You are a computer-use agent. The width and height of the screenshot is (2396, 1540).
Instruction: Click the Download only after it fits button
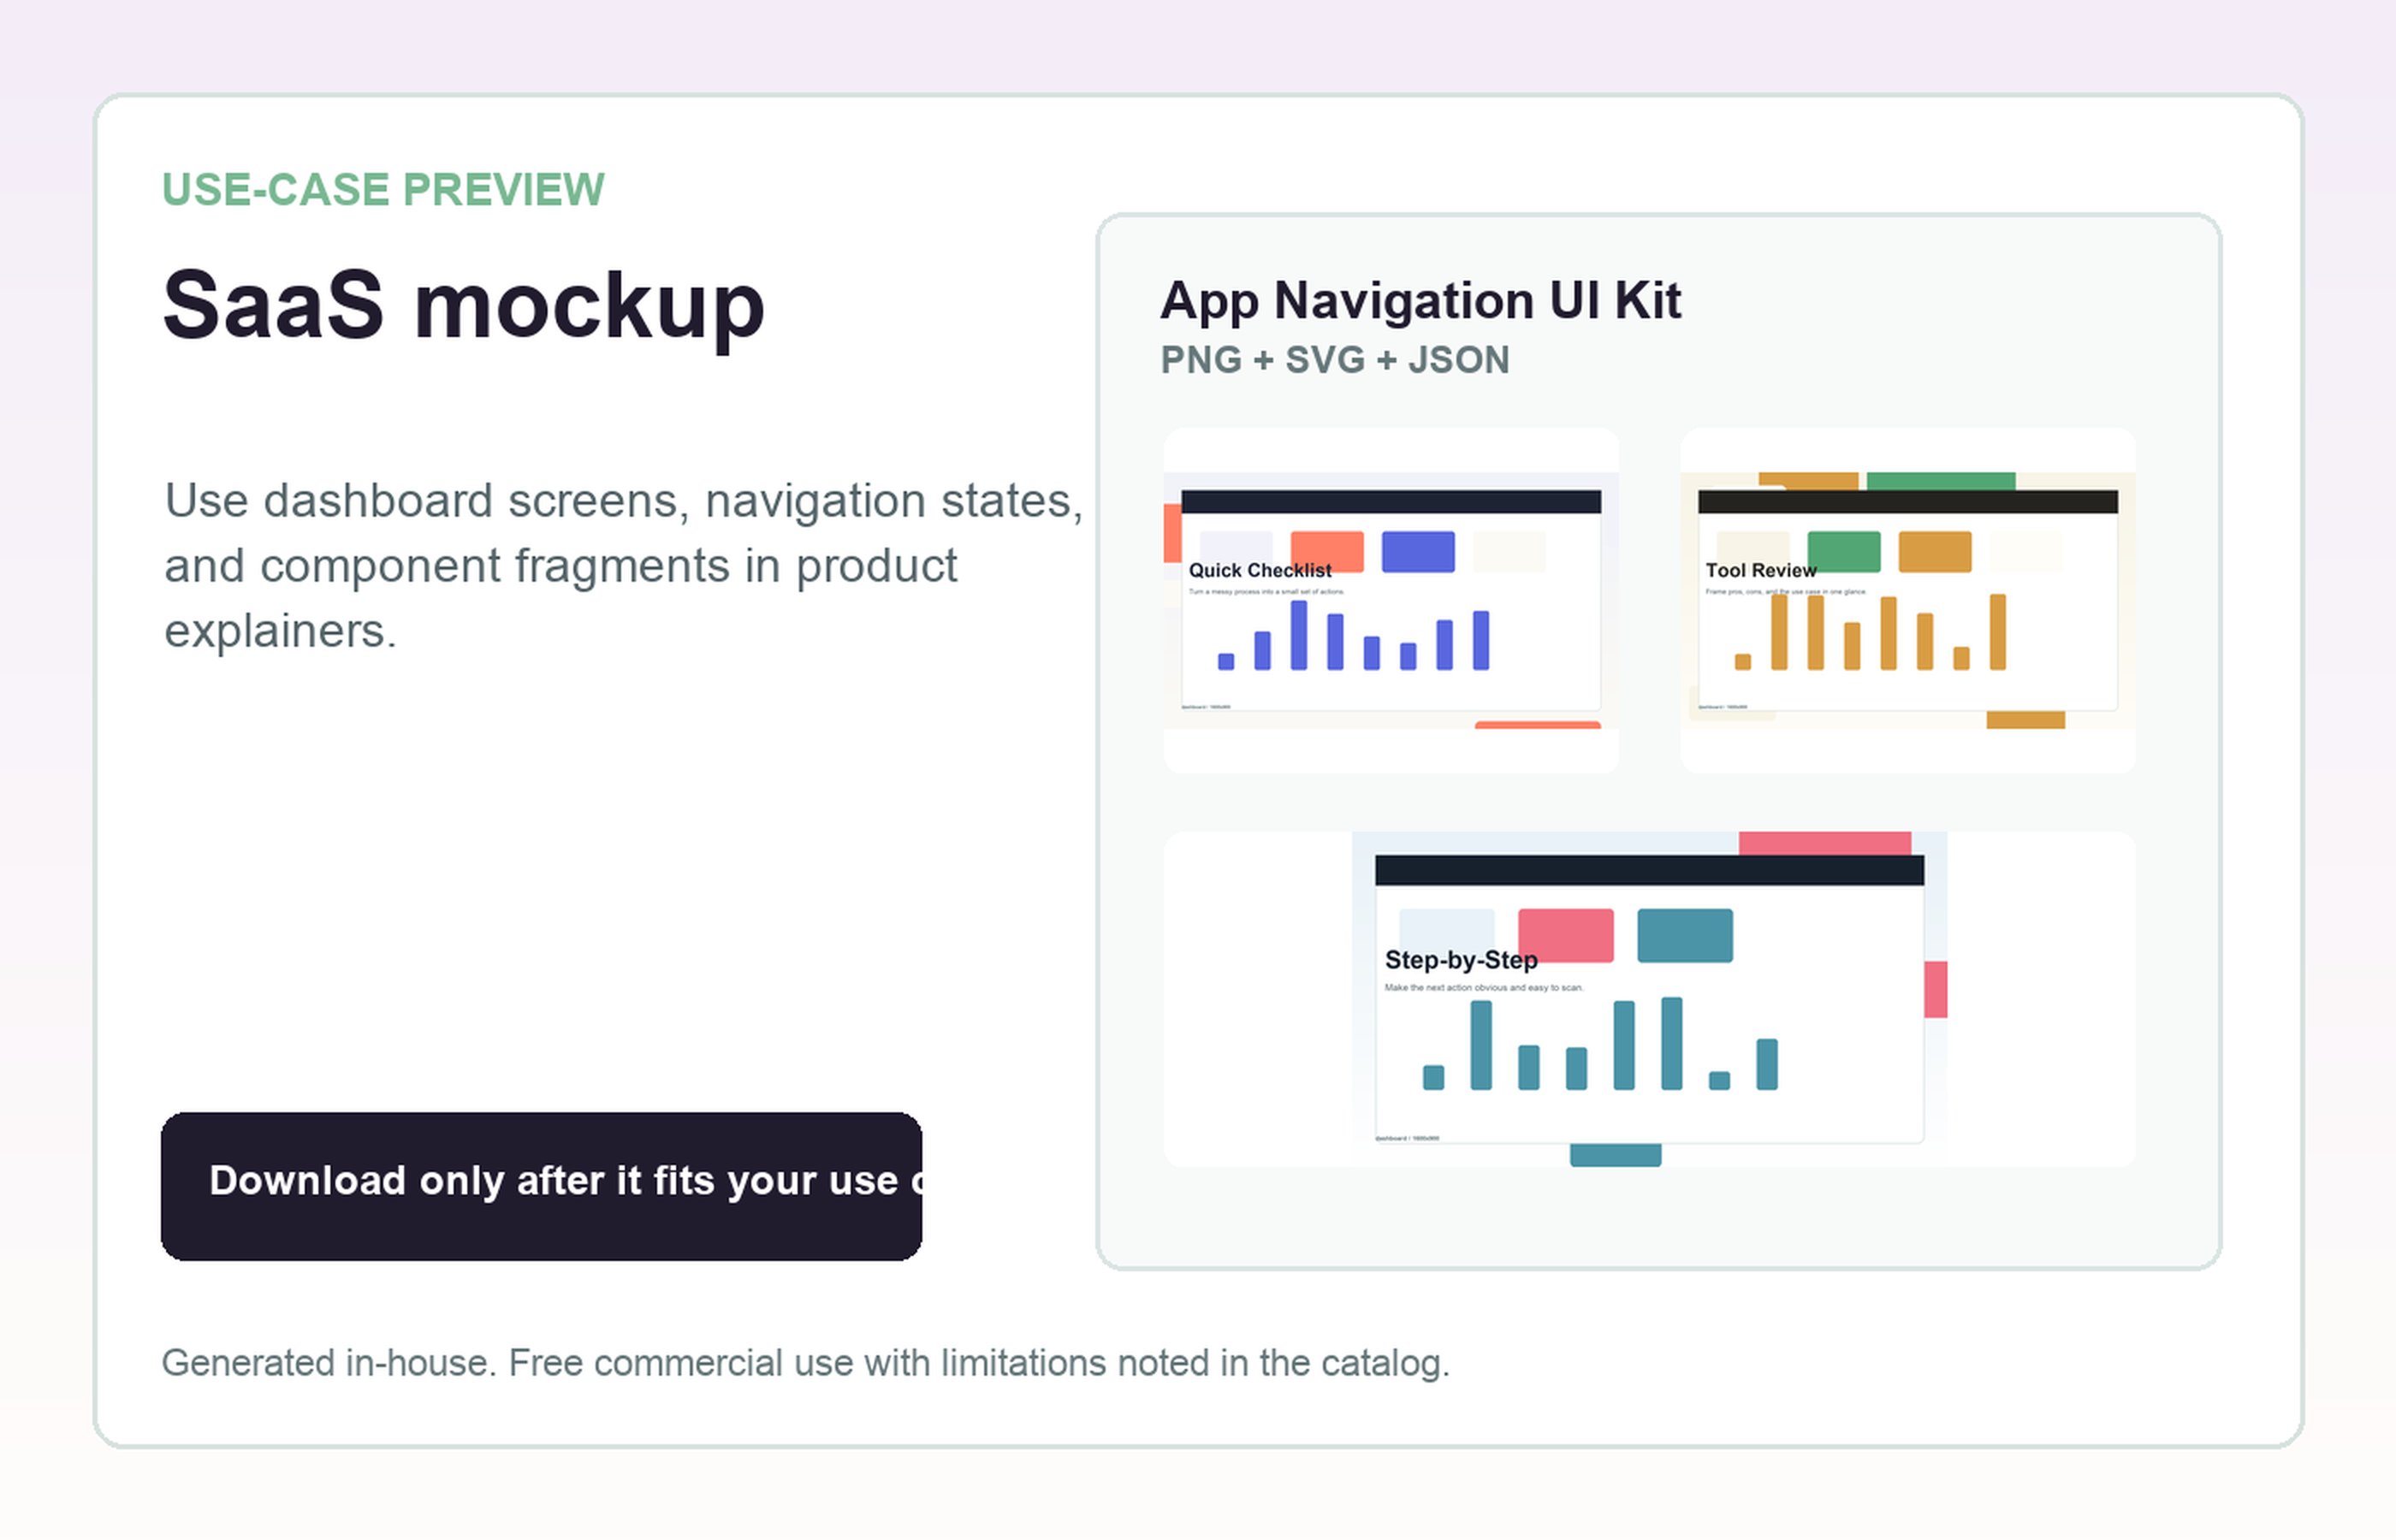tap(541, 1186)
